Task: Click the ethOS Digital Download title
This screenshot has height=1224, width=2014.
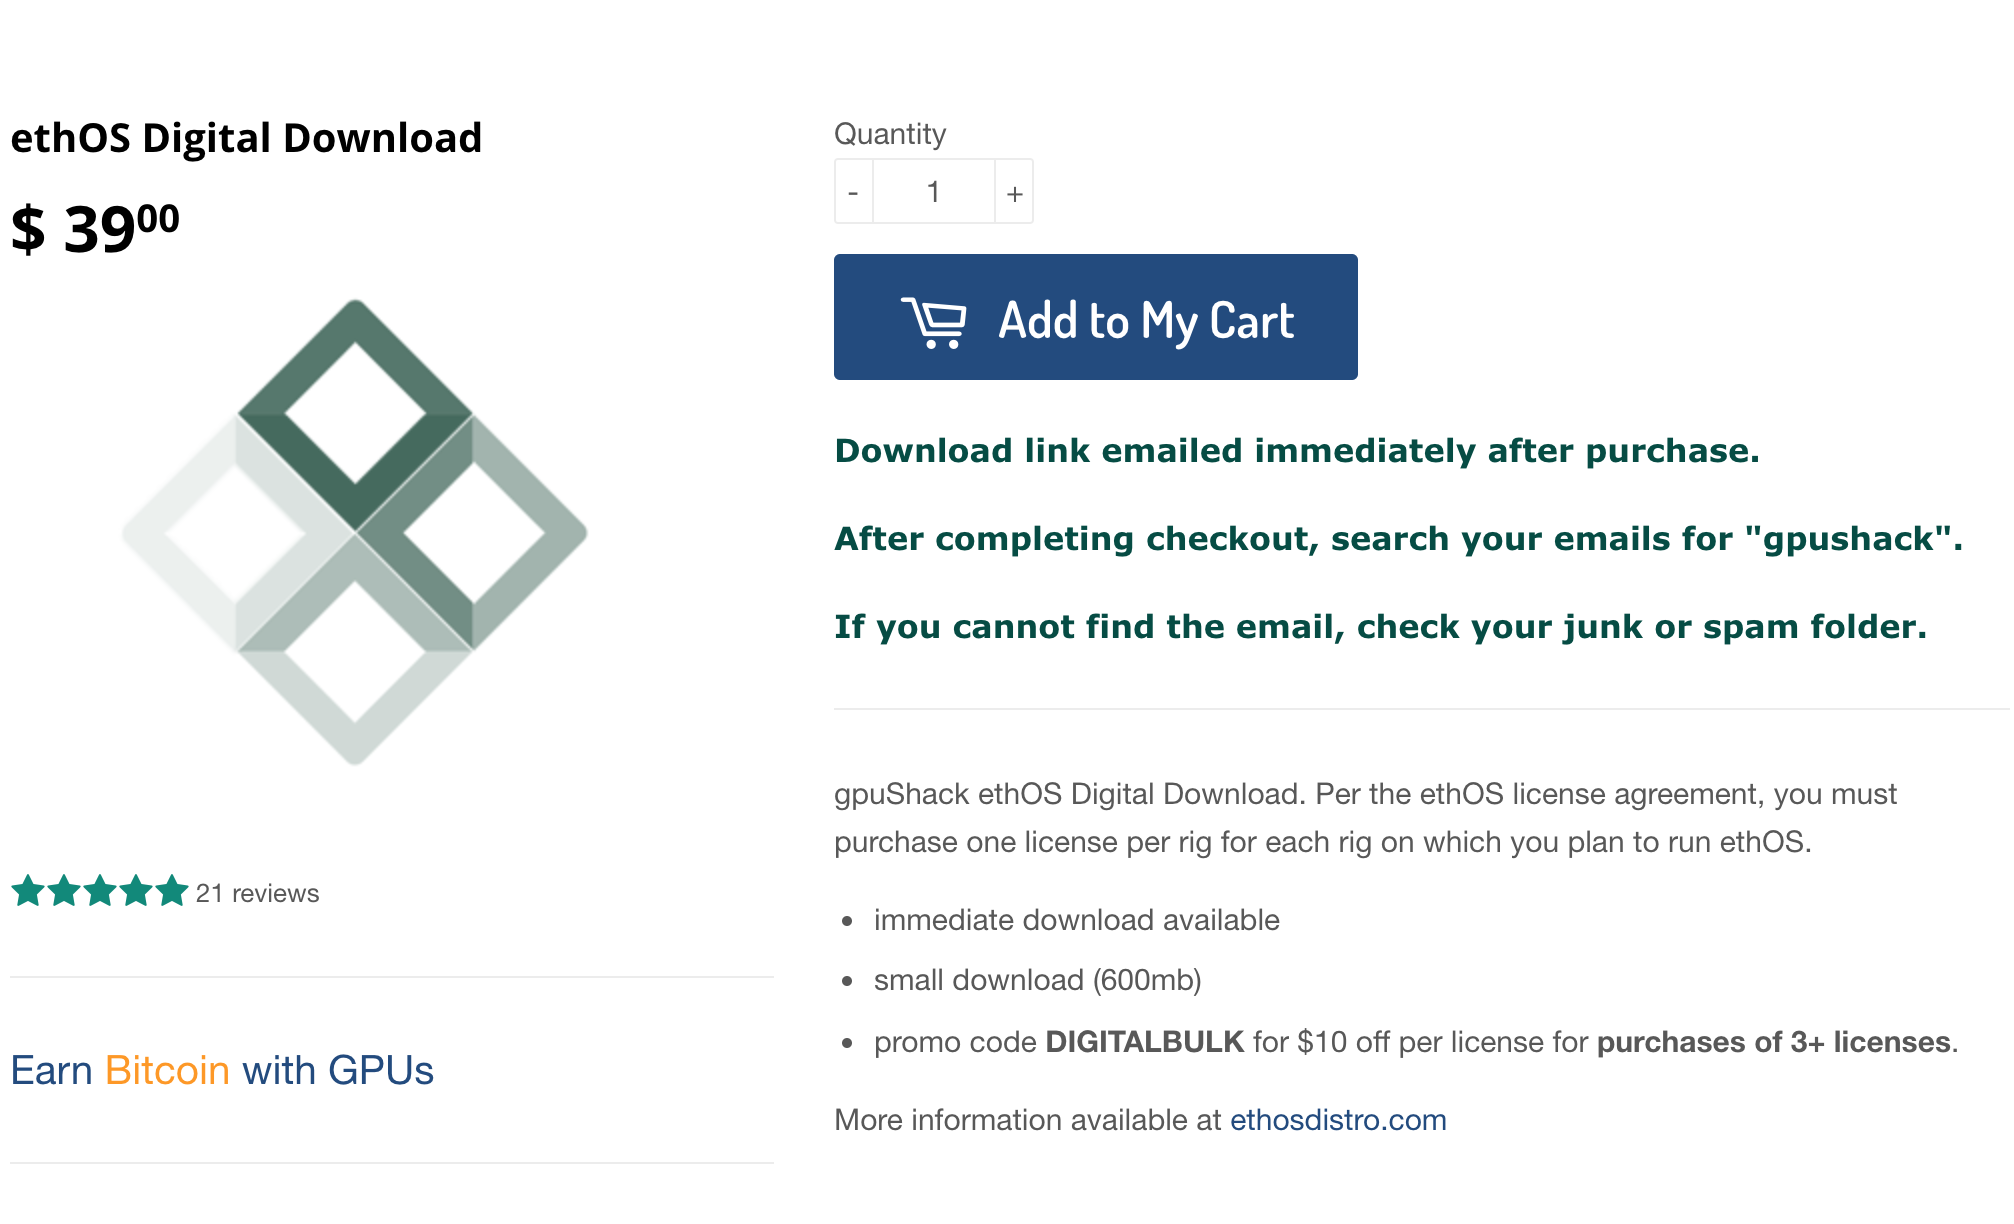Action: click(x=246, y=138)
